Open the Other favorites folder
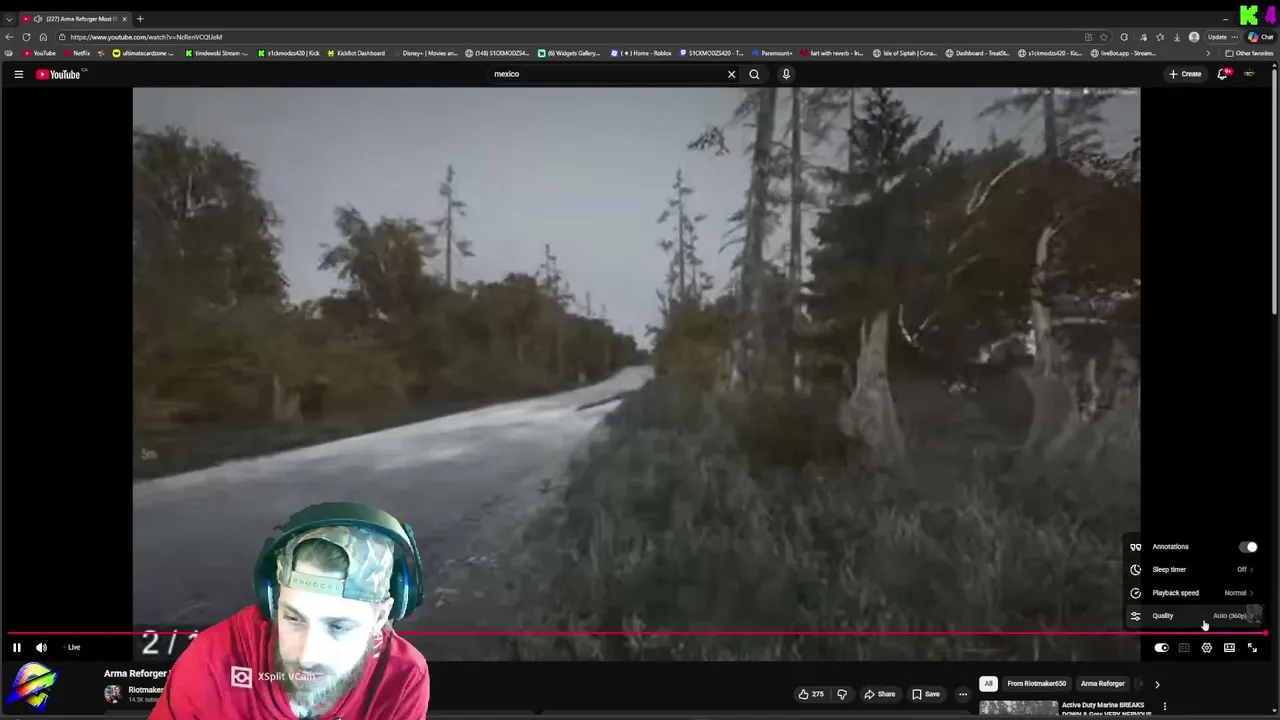1280x720 pixels. pyautogui.click(x=1249, y=53)
